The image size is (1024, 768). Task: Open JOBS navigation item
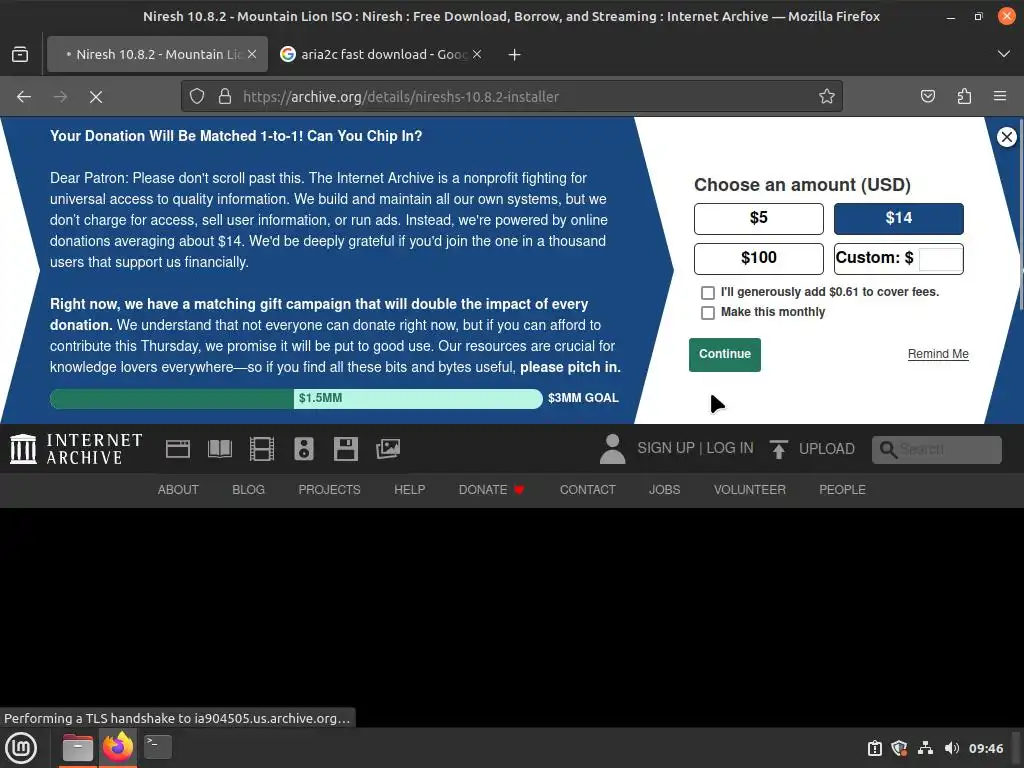coord(664,490)
